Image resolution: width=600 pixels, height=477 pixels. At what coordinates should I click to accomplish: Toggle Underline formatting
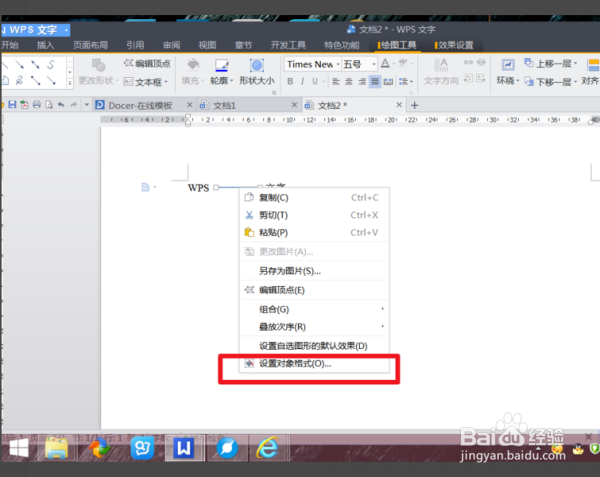tap(315, 81)
